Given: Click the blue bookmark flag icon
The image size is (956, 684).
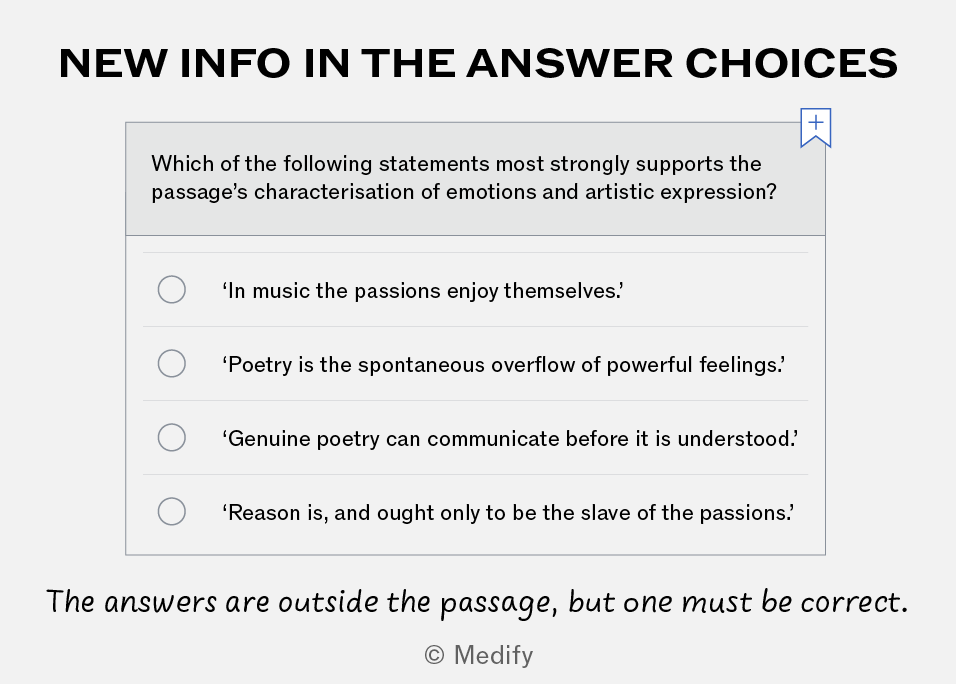Looking at the screenshot, I should click(x=816, y=128).
